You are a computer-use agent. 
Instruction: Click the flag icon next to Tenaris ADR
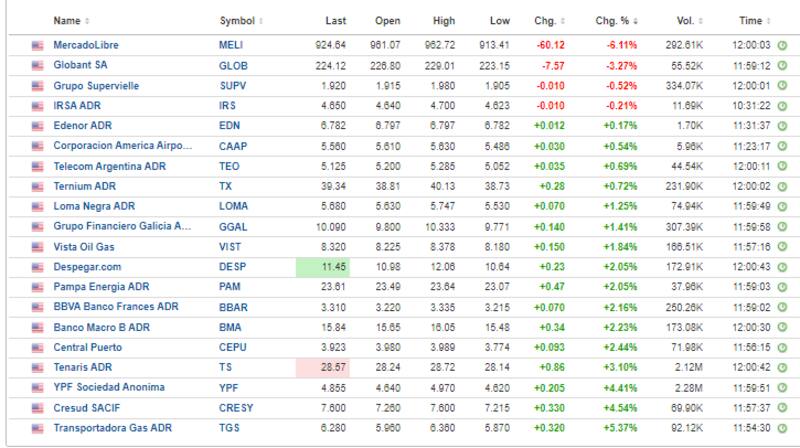(38, 367)
